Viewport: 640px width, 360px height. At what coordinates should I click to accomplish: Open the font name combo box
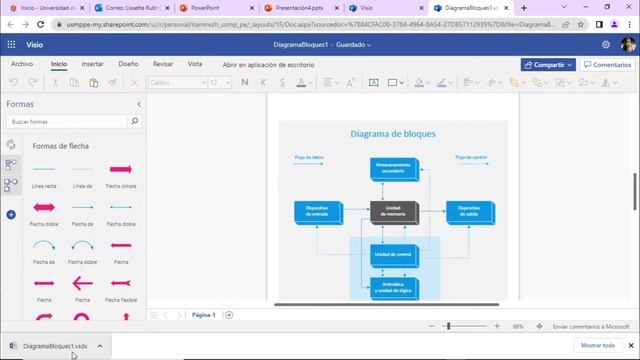click(x=178, y=82)
